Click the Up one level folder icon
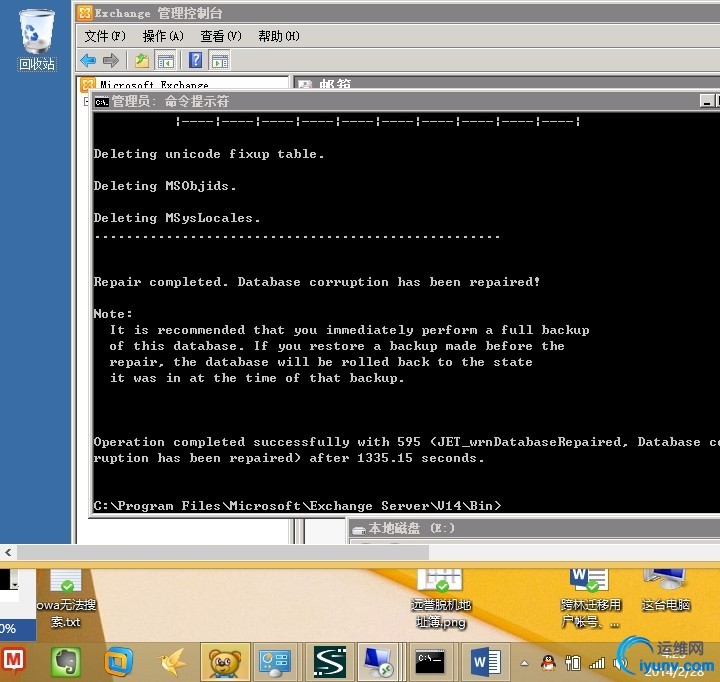The image size is (720, 682). tap(142, 61)
